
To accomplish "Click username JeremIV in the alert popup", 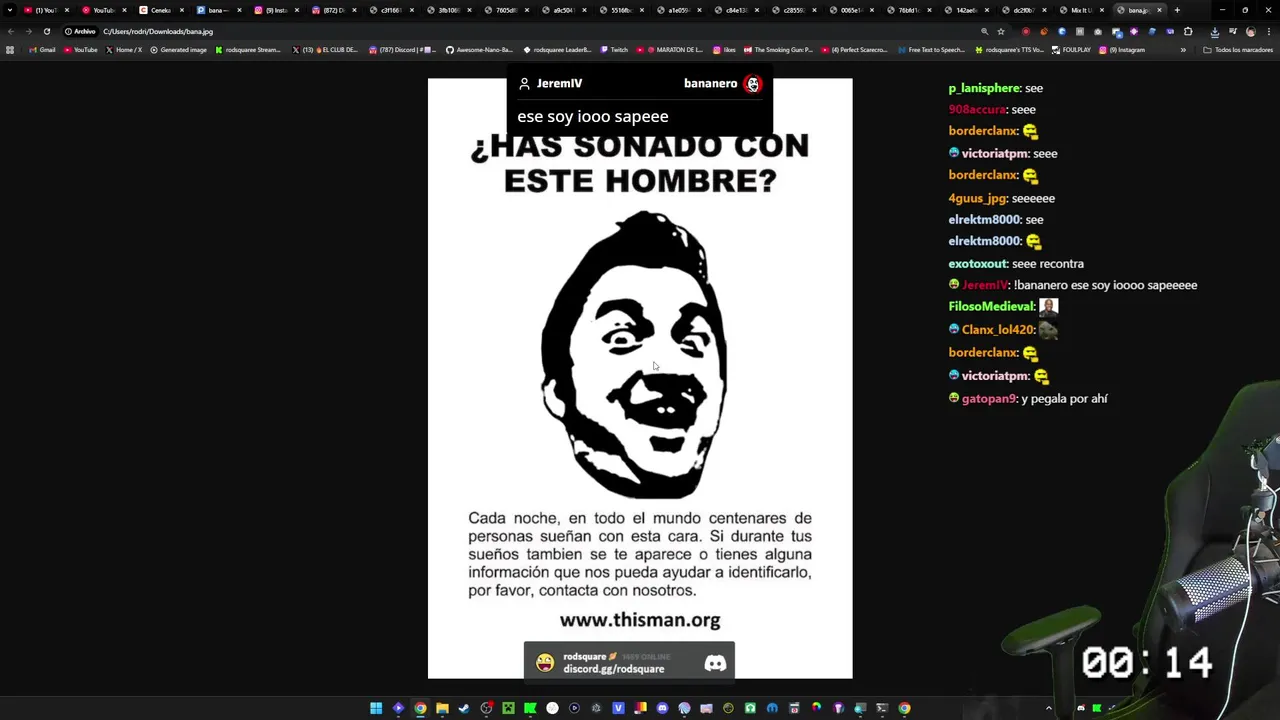I will (x=559, y=84).
